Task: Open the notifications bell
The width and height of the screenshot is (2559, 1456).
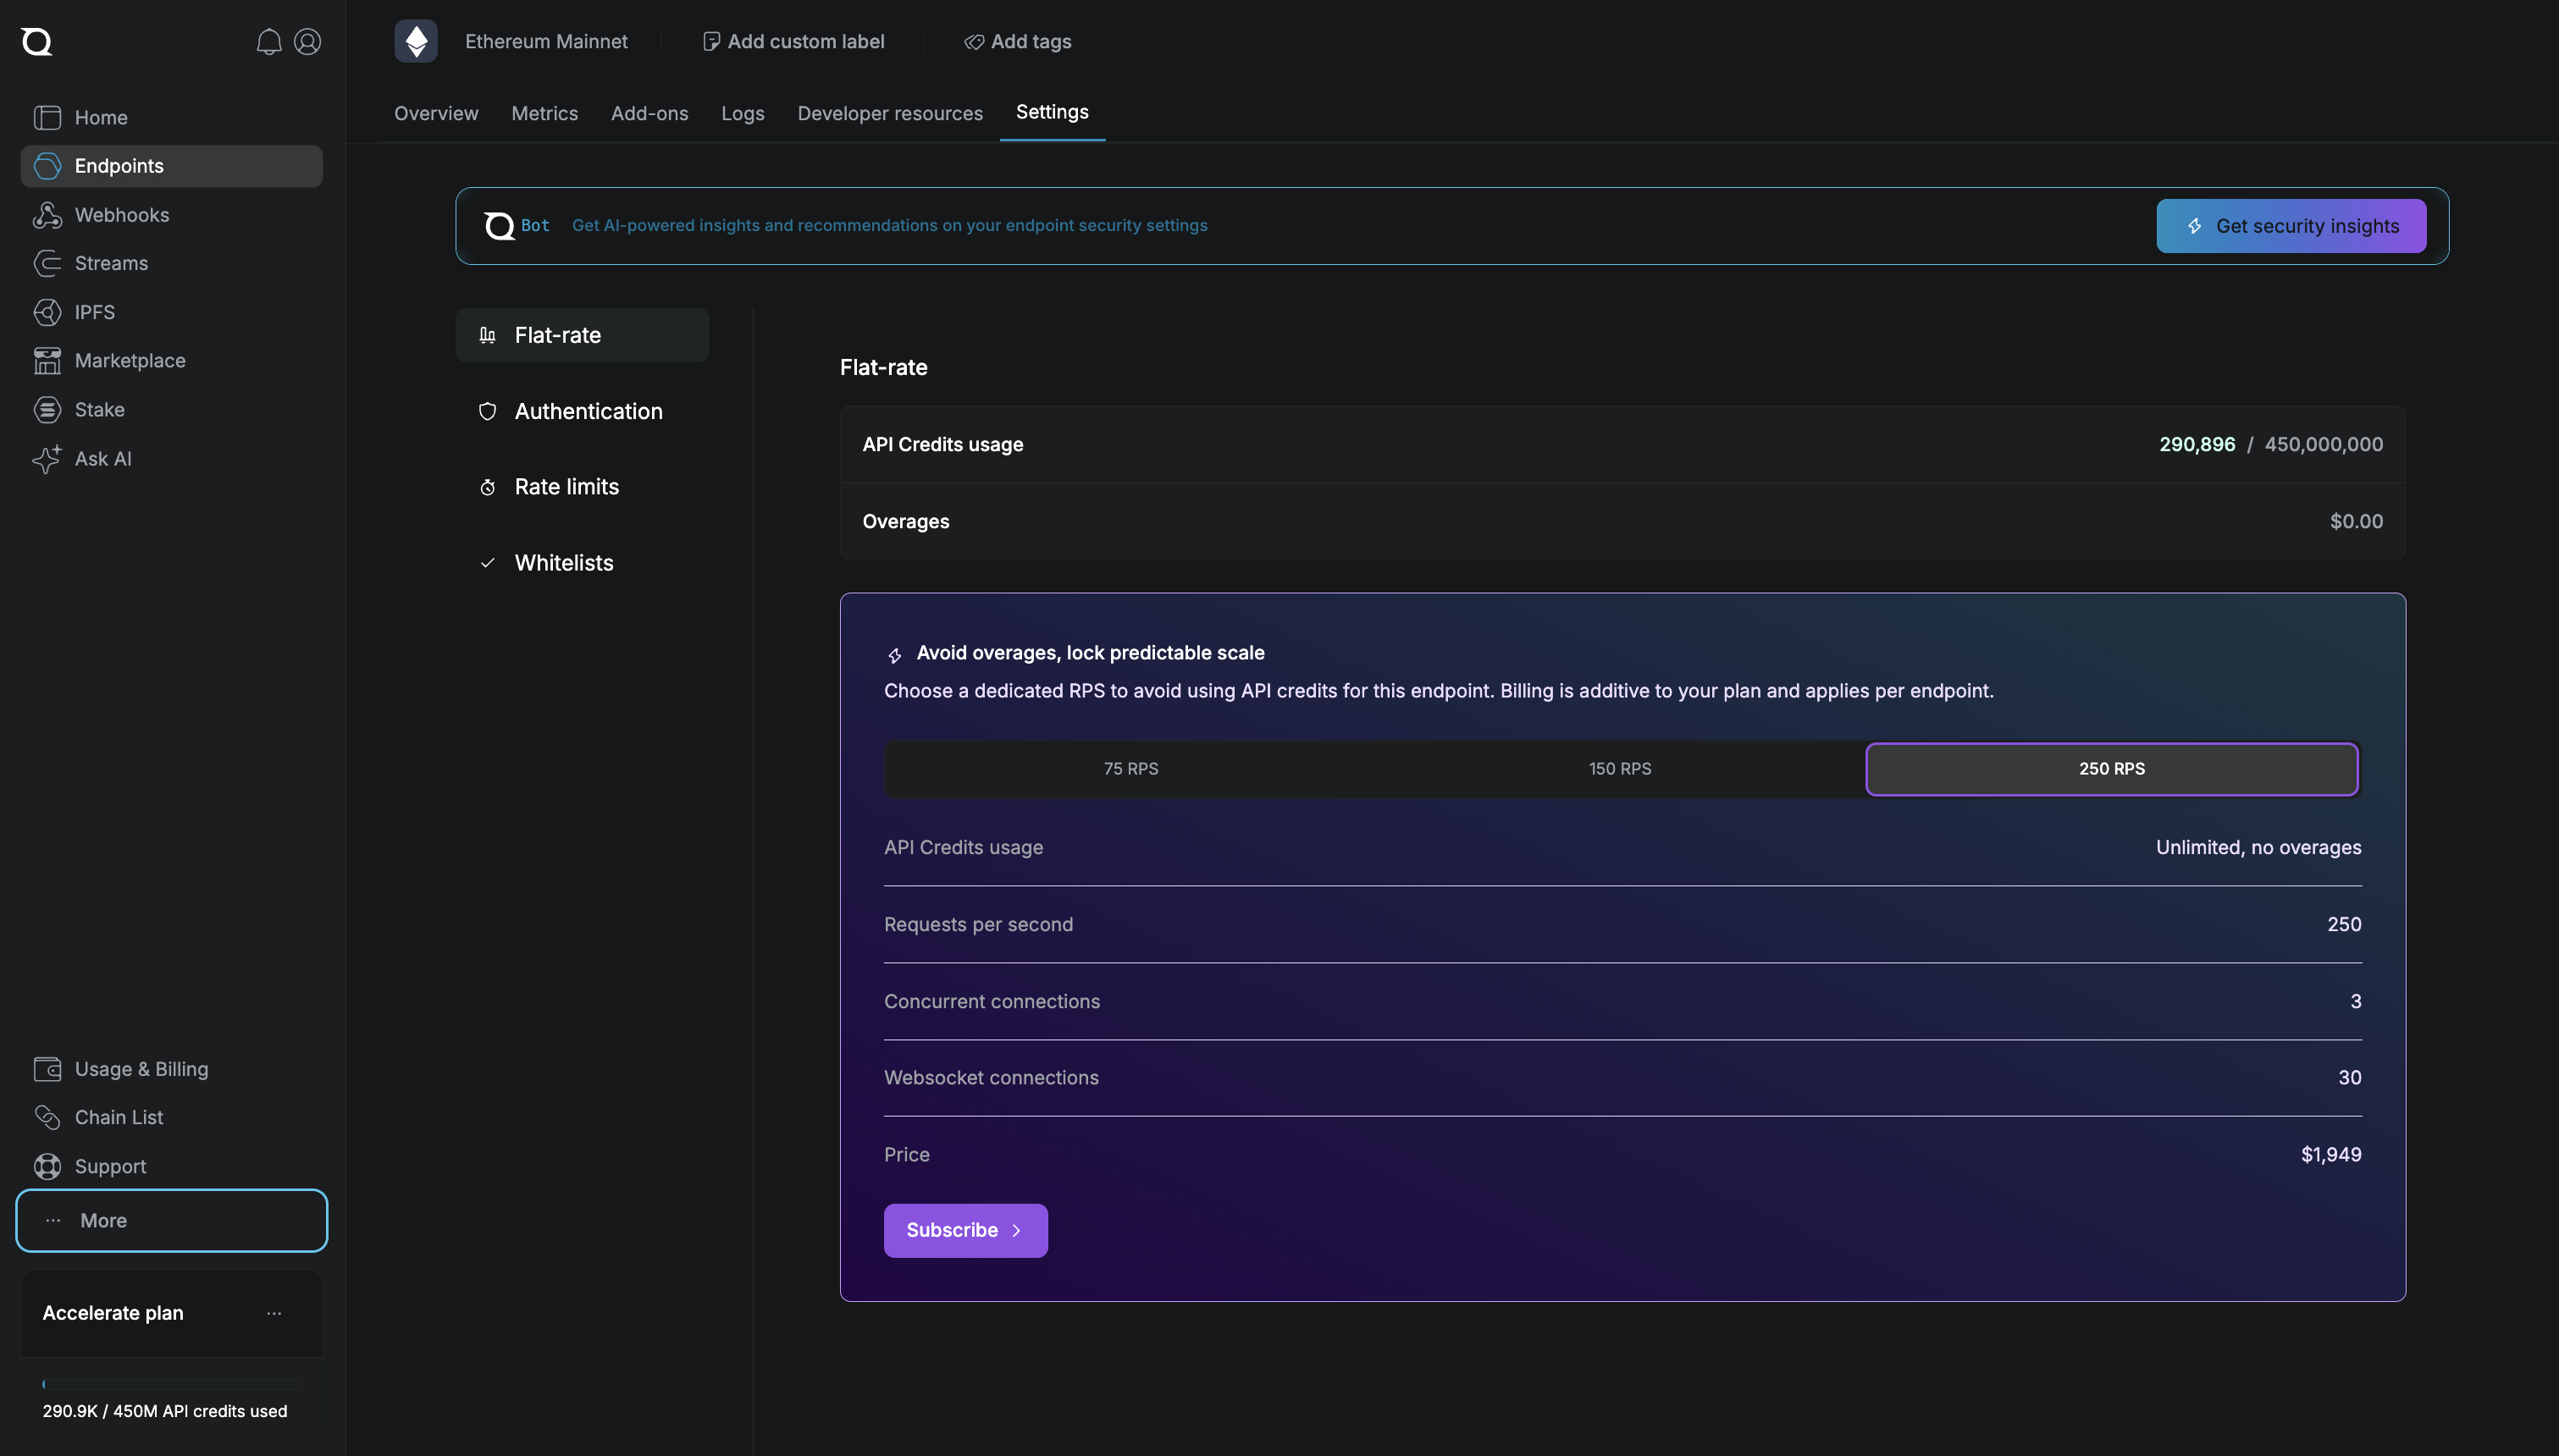Action: tap(268, 41)
